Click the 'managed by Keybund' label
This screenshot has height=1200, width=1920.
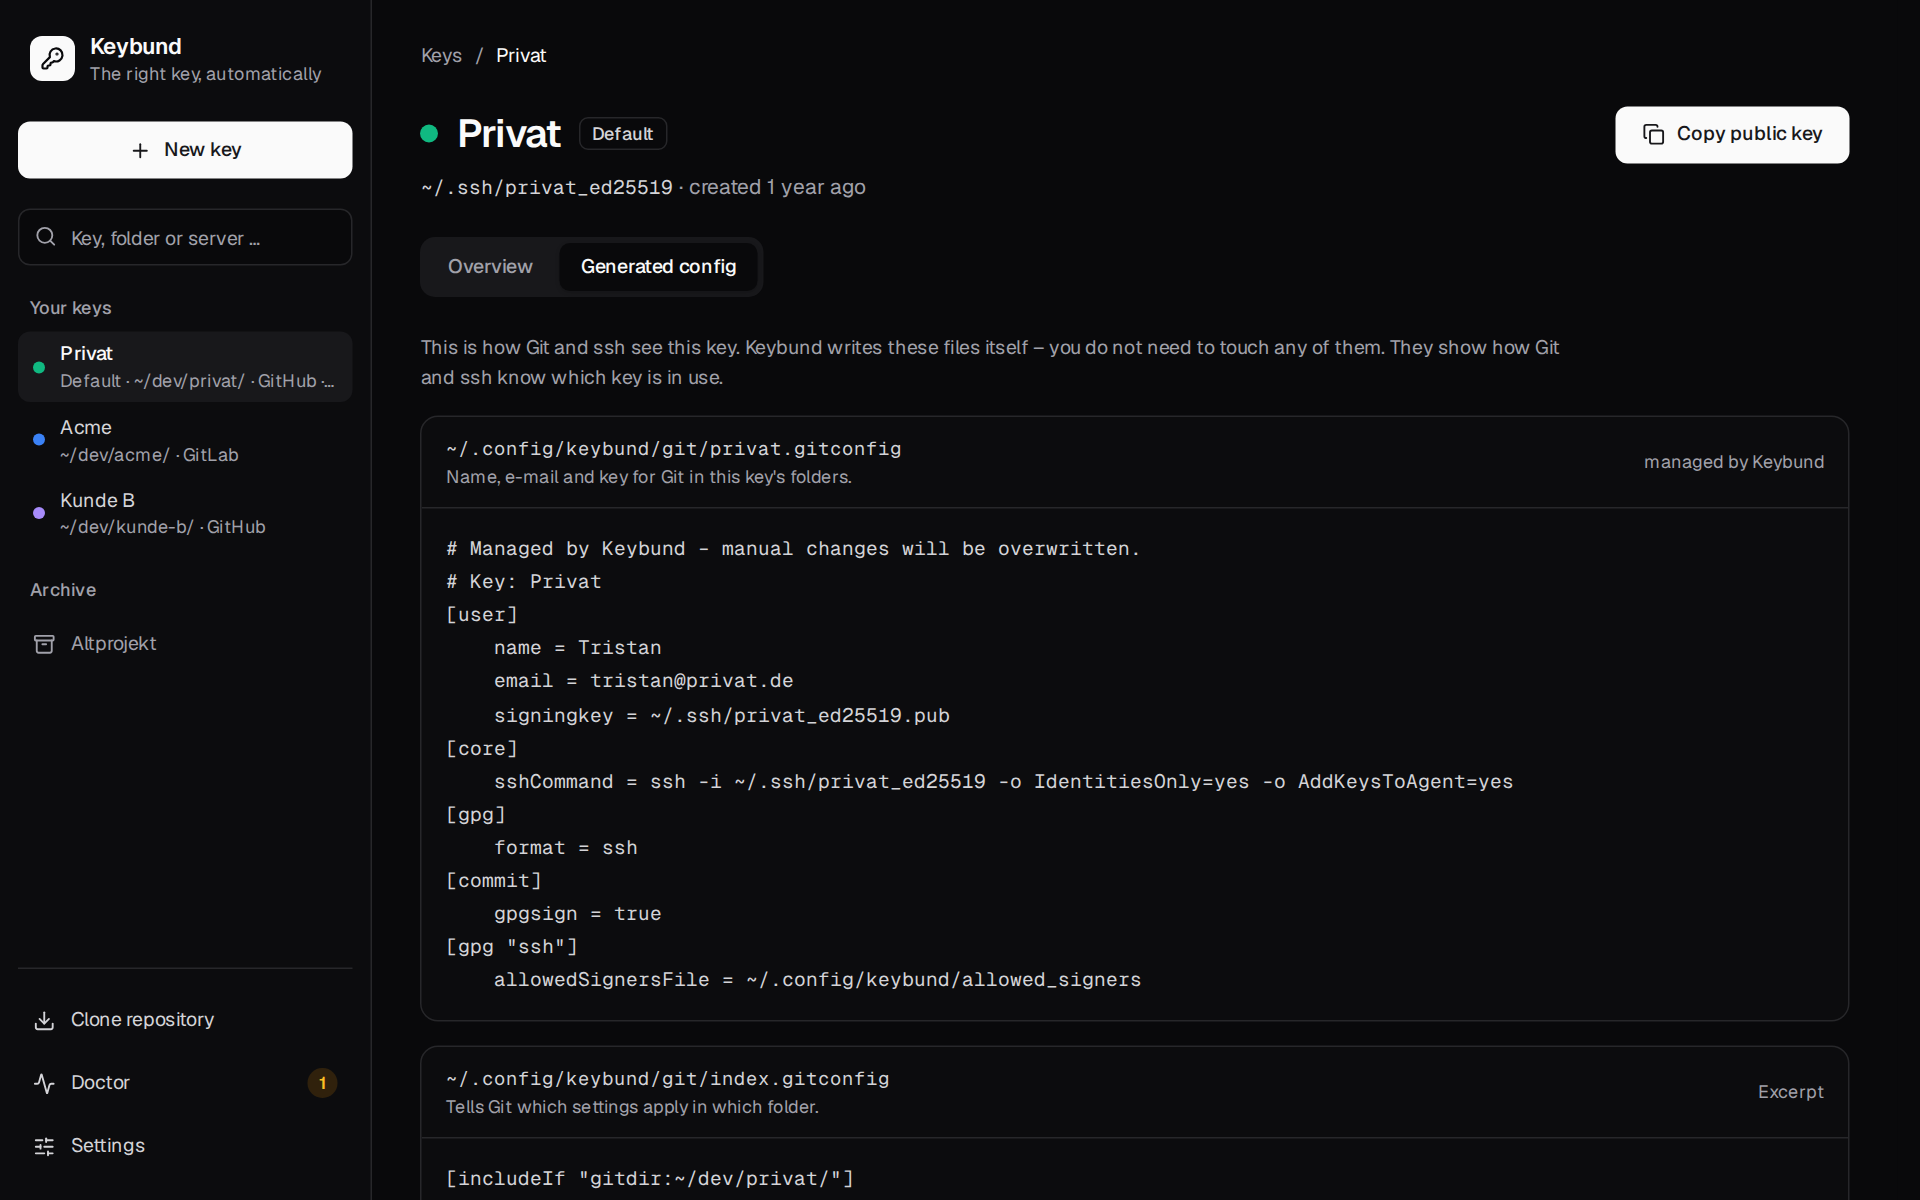(1734, 462)
